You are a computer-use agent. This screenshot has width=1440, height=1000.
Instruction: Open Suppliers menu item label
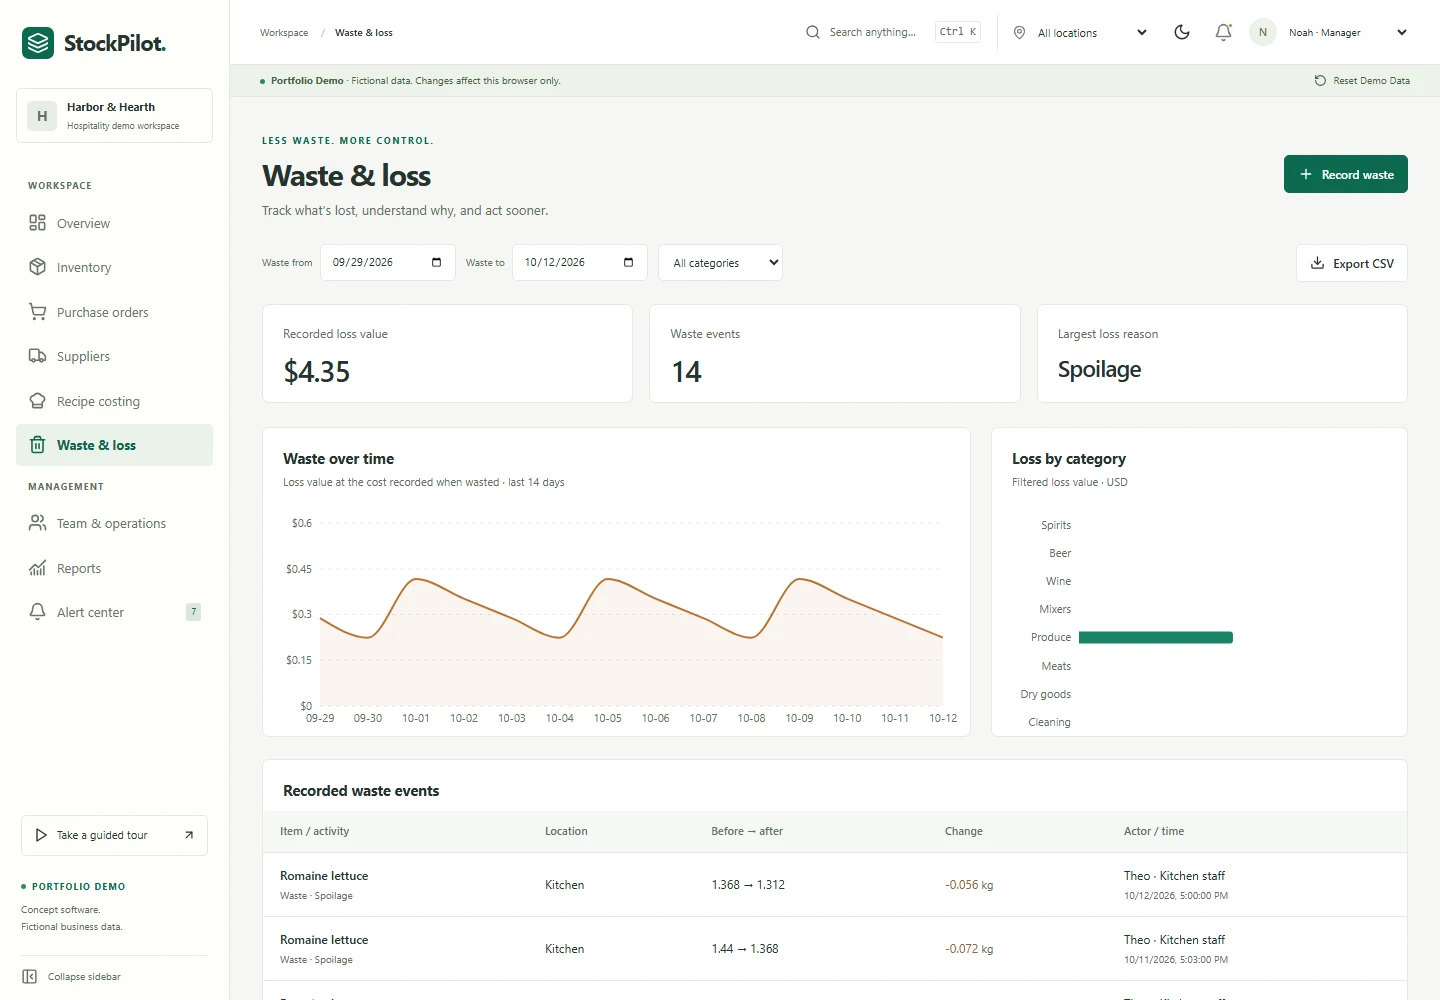tap(83, 357)
